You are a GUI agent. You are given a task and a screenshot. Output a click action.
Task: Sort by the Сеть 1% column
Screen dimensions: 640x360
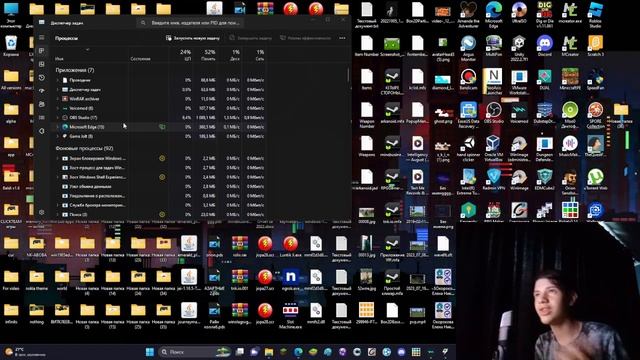(x=260, y=55)
